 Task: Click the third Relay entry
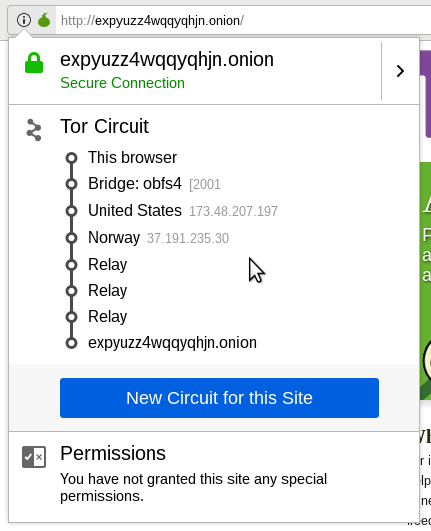click(x=107, y=317)
